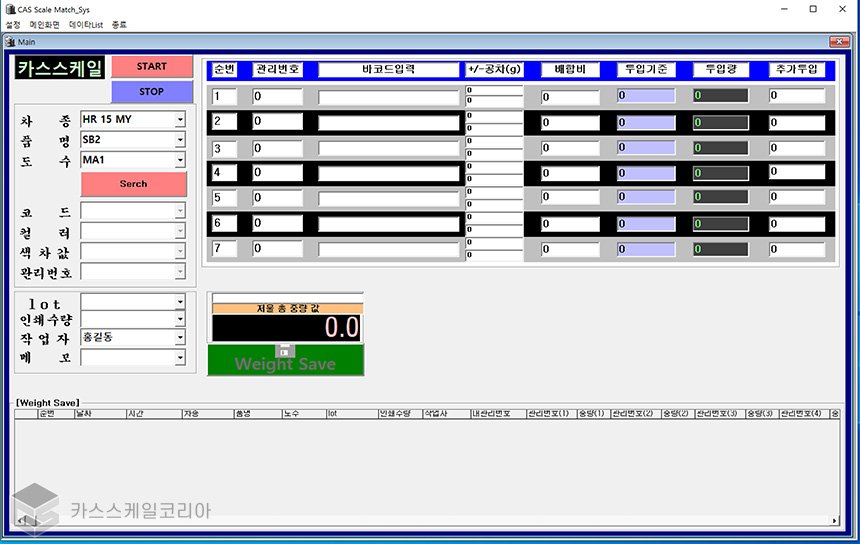Screen dimensions: 860x544
Task: Click the floppy disk Weight Save icon
Action: coord(285,351)
